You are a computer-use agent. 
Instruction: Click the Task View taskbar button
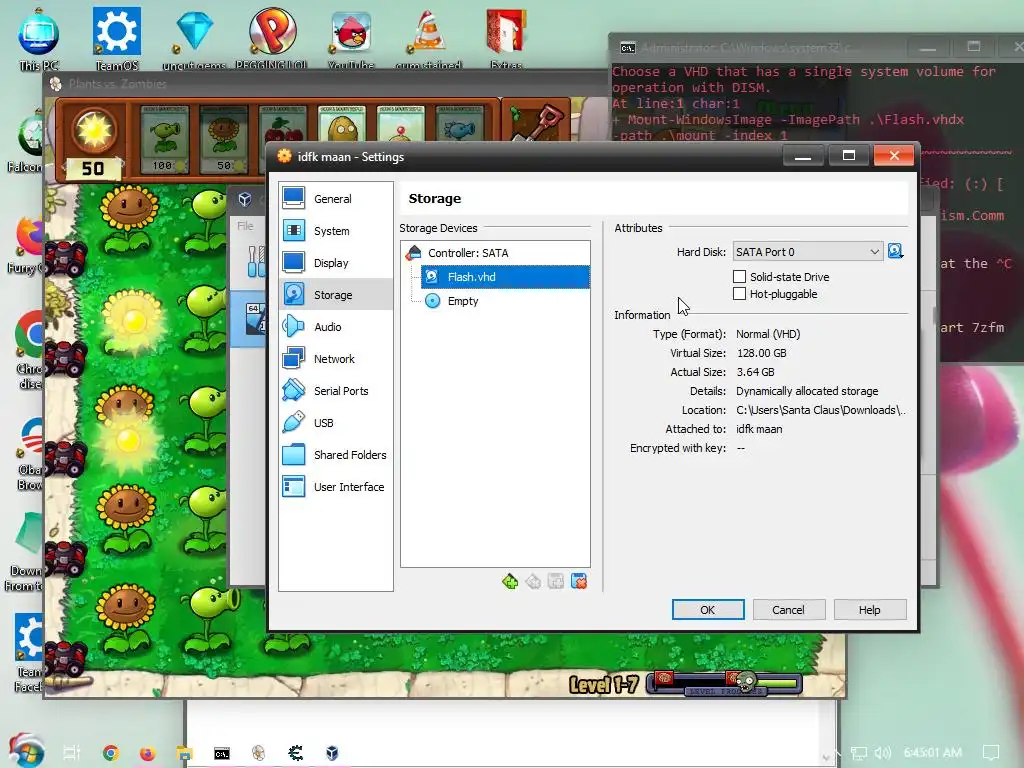click(71, 753)
